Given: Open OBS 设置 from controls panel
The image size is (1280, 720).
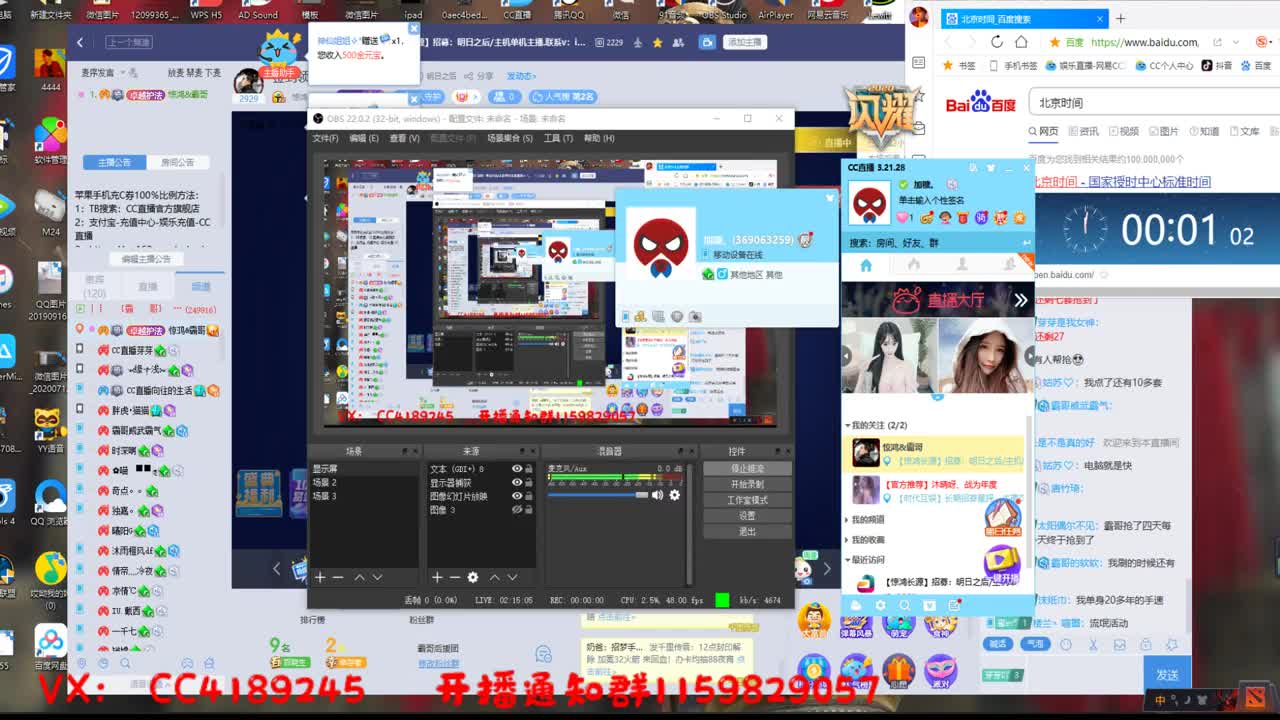Looking at the screenshot, I should (747, 516).
